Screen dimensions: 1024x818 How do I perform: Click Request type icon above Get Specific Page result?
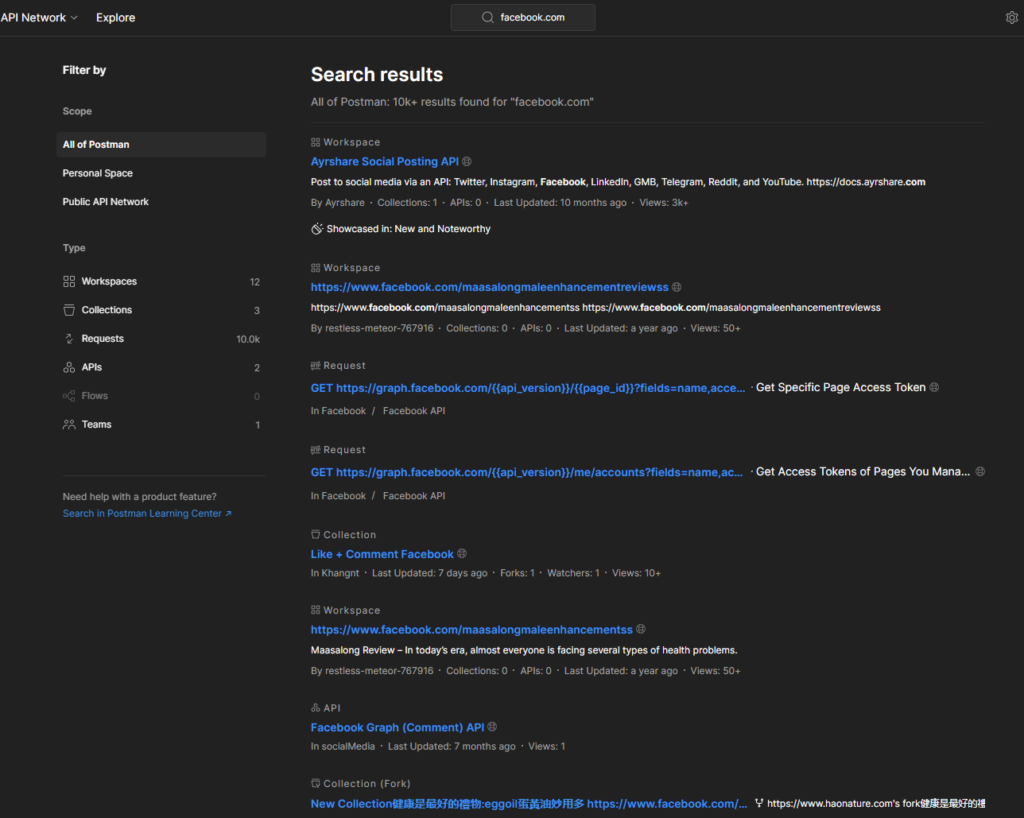point(315,366)
